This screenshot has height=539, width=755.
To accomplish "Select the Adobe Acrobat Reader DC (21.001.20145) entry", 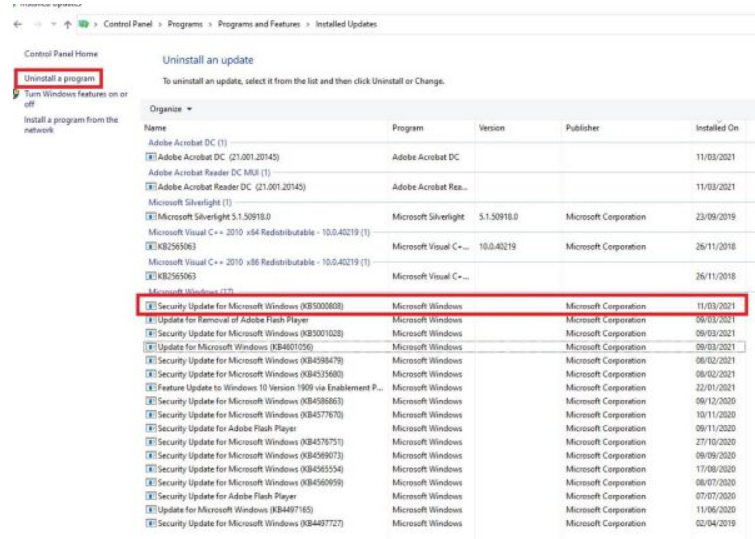I will tap(444, 187).
